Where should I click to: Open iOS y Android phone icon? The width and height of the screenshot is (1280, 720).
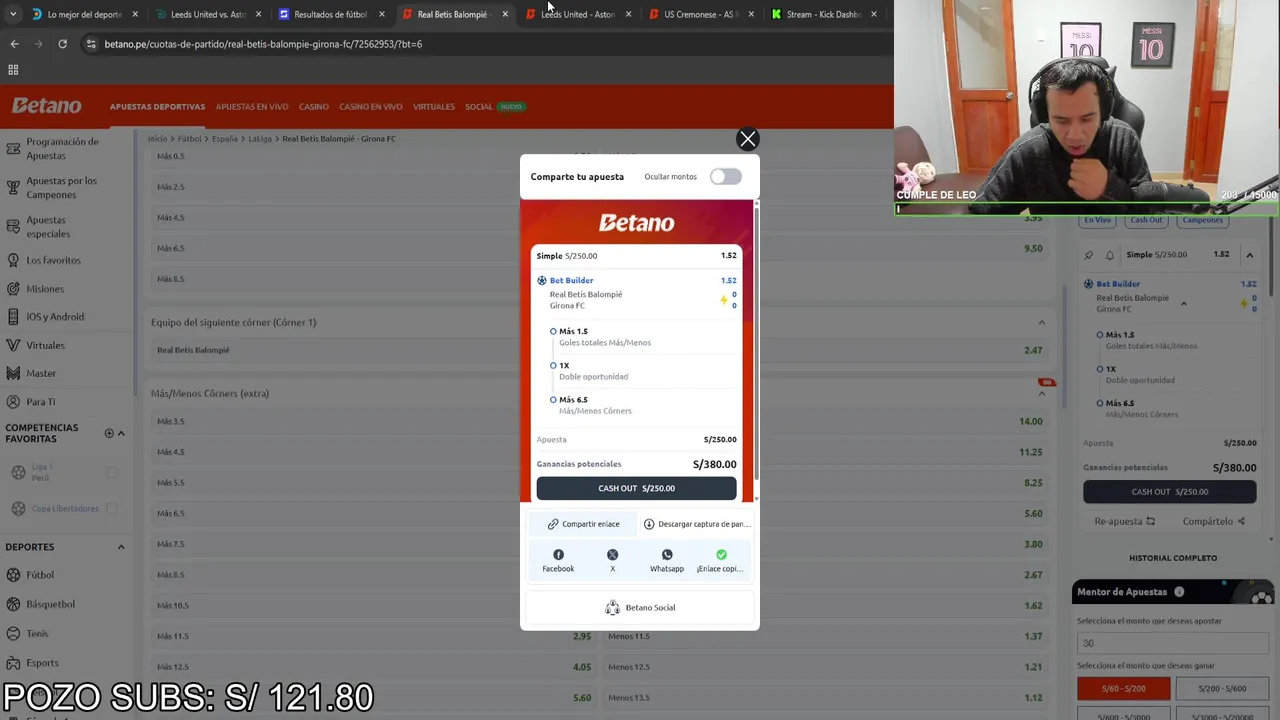pyautogui.click(x=13, y=317)
